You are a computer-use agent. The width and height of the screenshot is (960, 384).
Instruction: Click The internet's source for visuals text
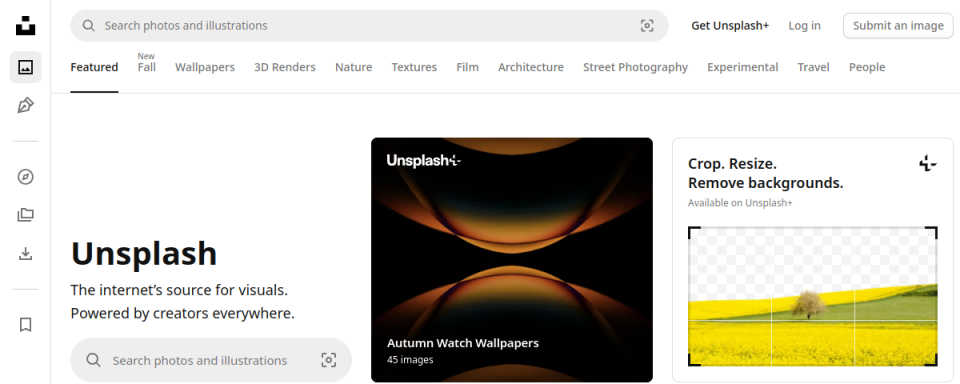point(179,290)
